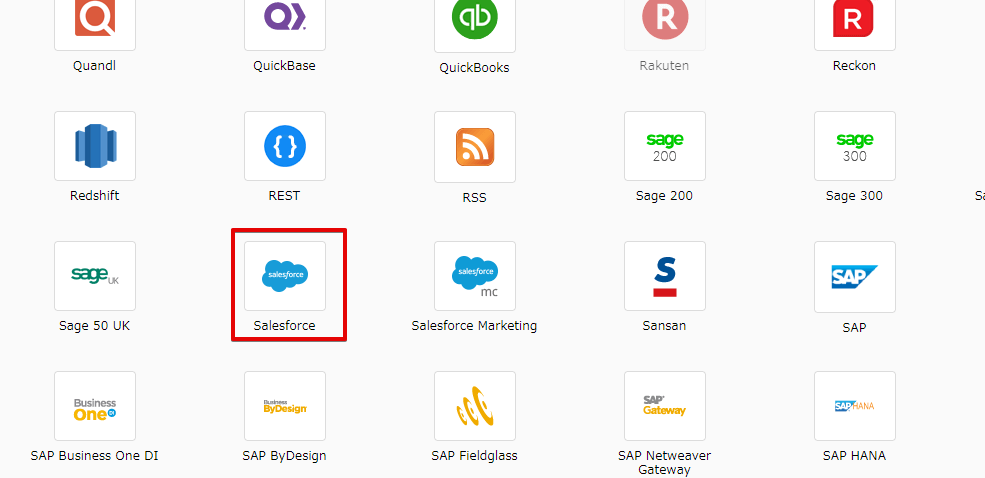Image resolution: width=985 pixels, height=478 pixels.
Task: Select the Sansan connector icon
Action: point(665,276)
